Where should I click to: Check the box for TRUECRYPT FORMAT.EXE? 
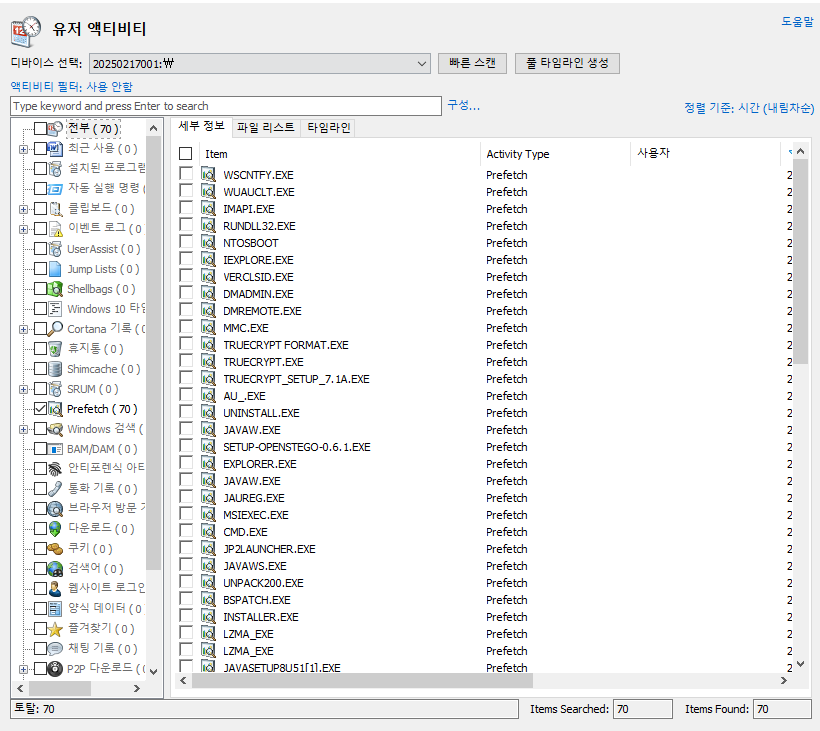click(186, 344)
